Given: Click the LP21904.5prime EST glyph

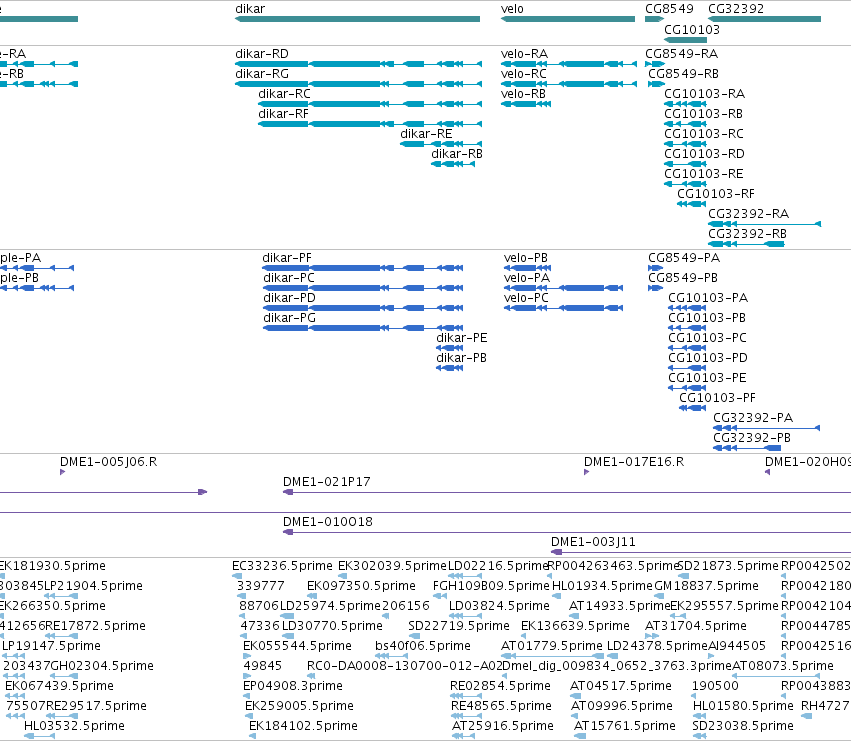Looking at the screenshot, I should 61,596.
